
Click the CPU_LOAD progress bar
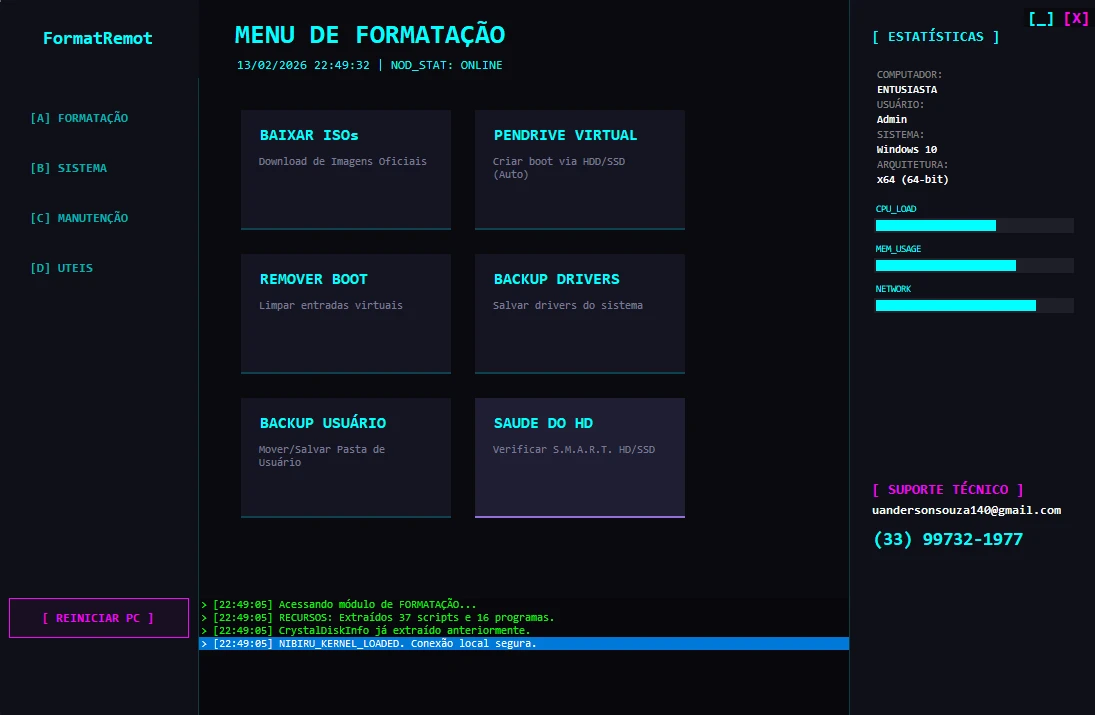[x=974, y=225]
